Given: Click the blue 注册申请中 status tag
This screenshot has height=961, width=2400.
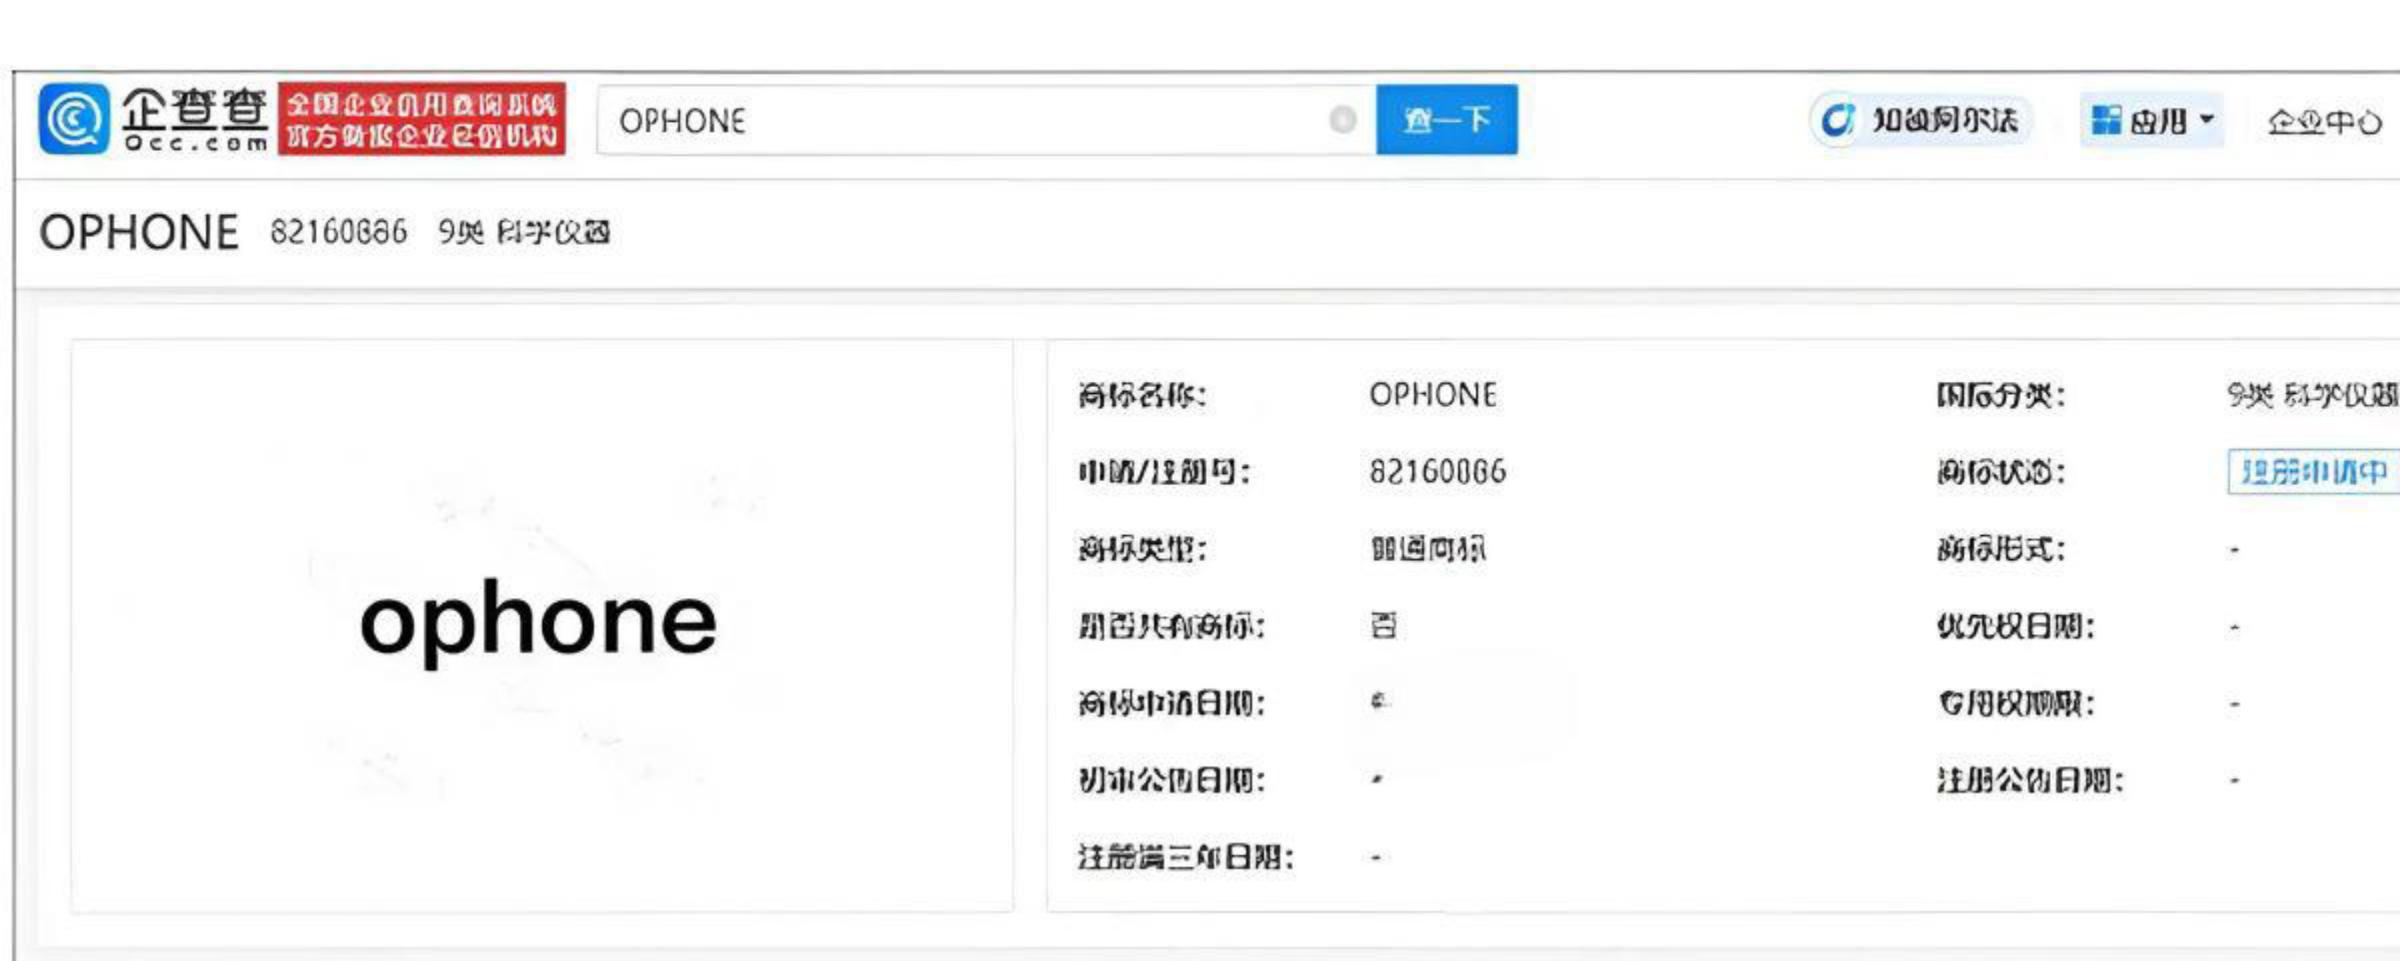Looking at the screenshot, I should pos(2314,472).
